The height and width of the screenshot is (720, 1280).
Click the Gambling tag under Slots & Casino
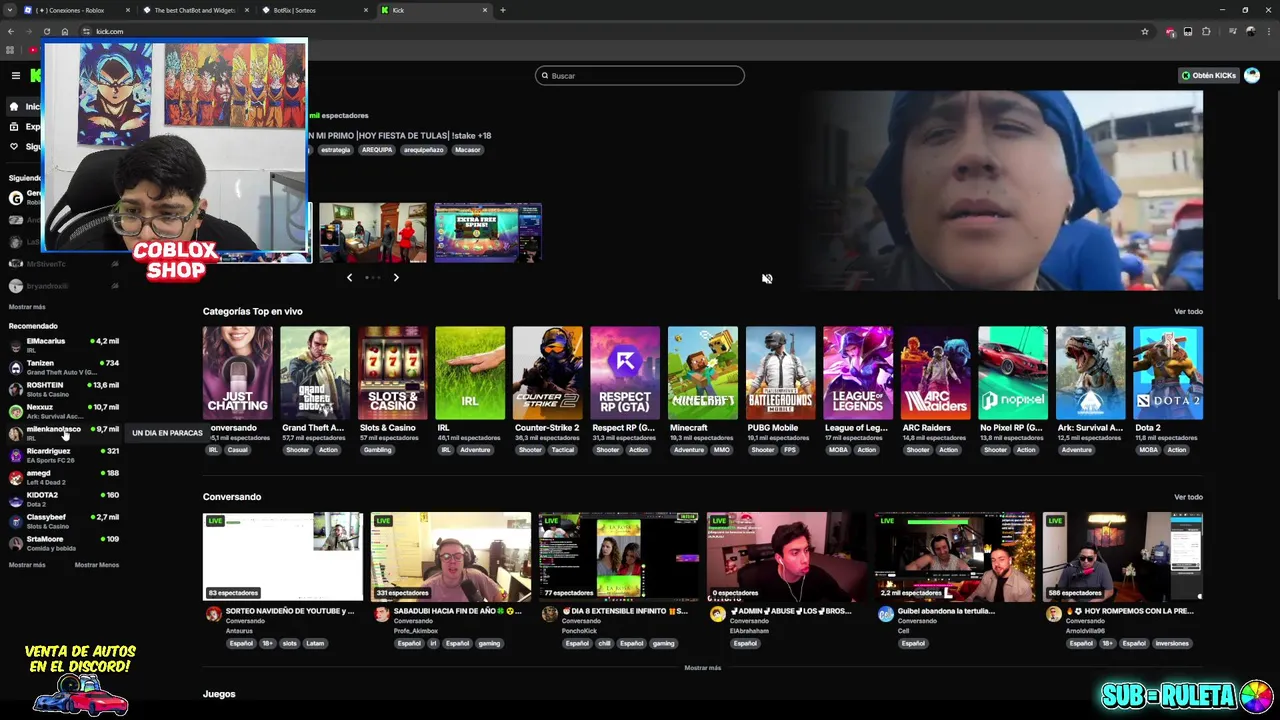tap(377, 450)
